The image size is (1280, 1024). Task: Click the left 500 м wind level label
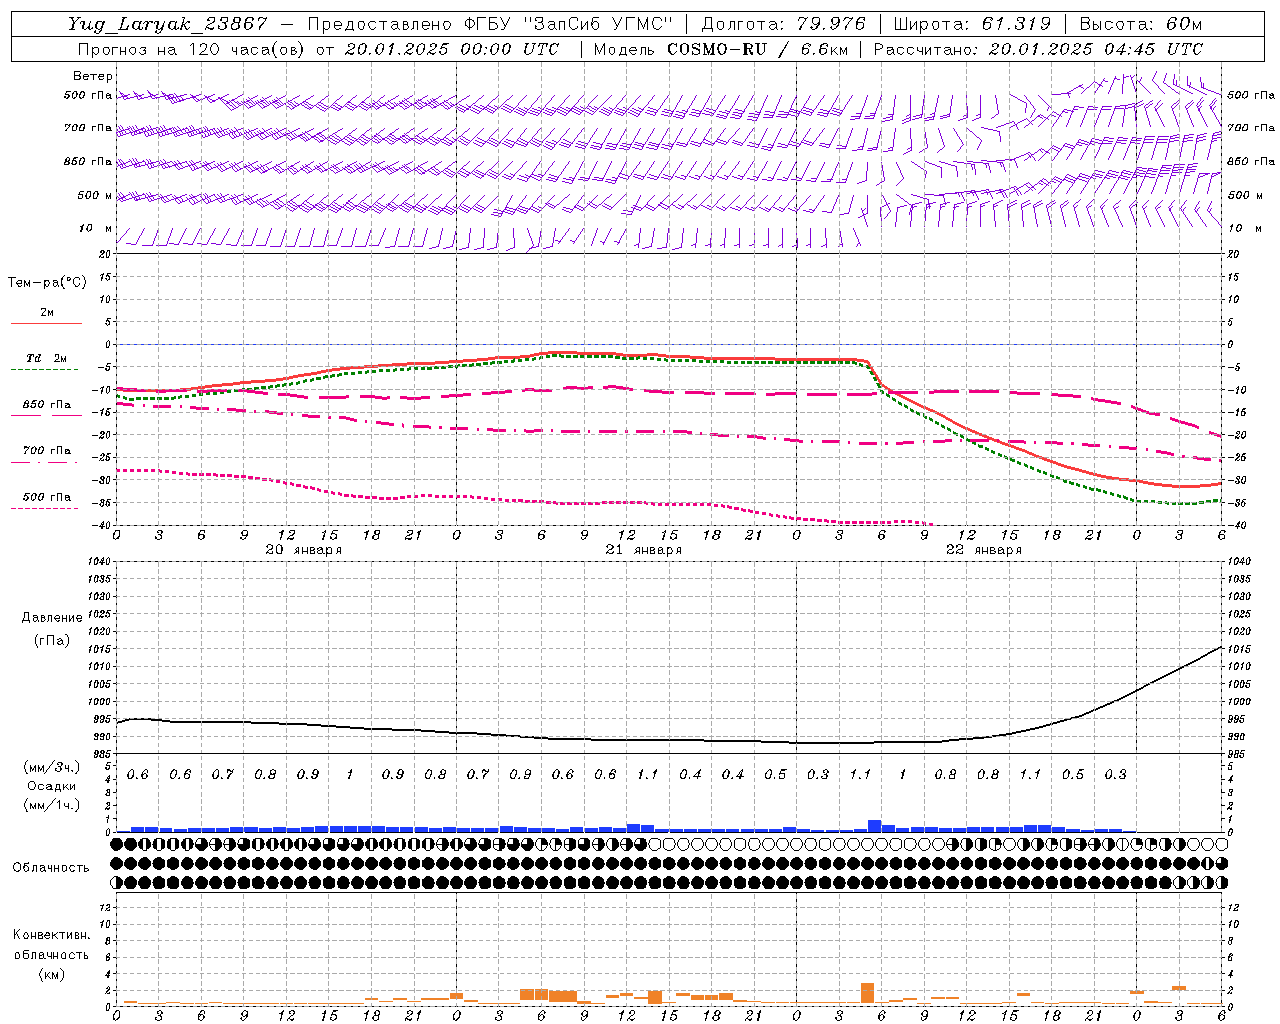[95, 195]
